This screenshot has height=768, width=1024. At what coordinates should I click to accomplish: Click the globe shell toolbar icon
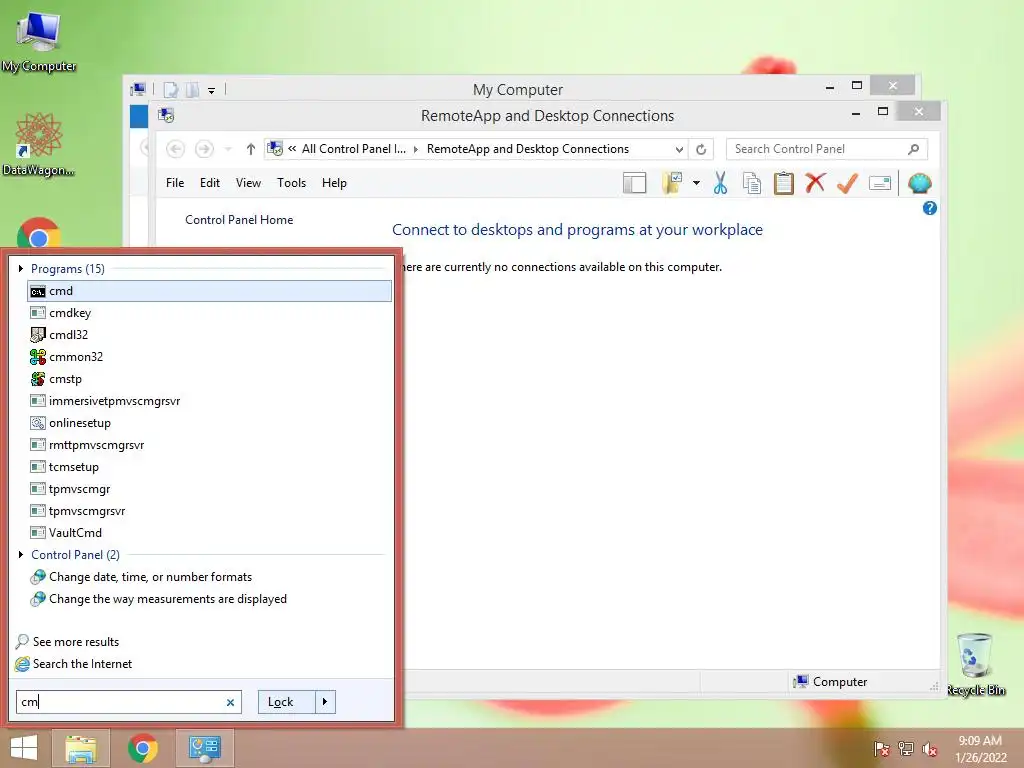(920, 184)
